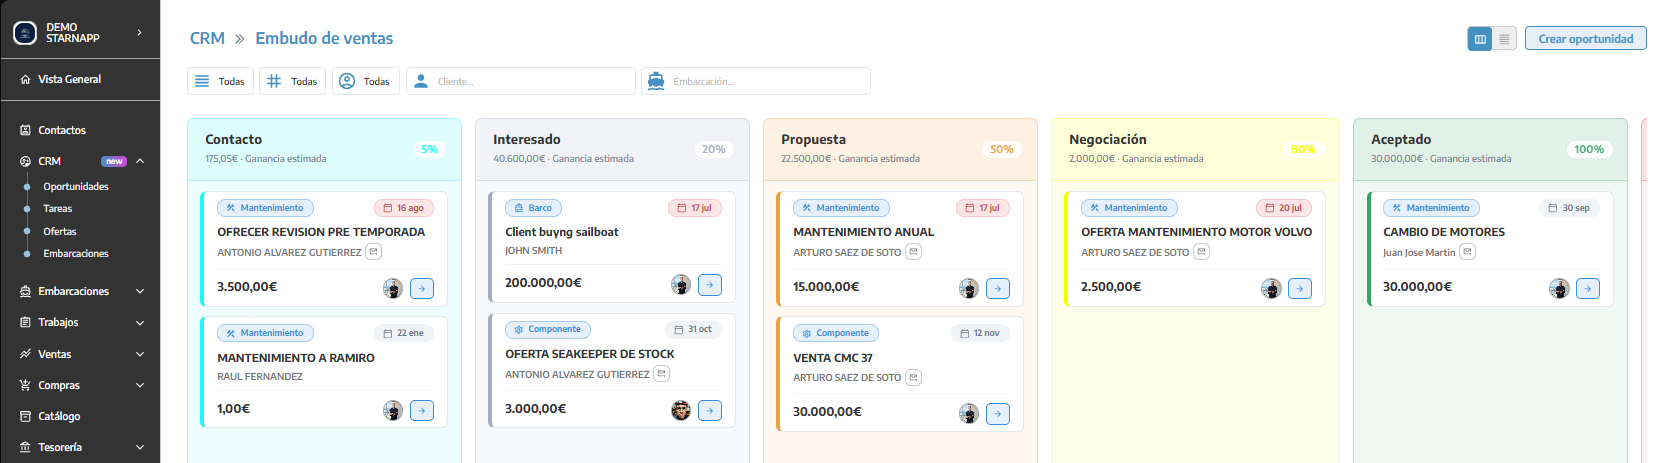Open arrow on CAMBIO DE MOTORES card
Viewport: 1660px width, 463px height.
point(1588,289)
